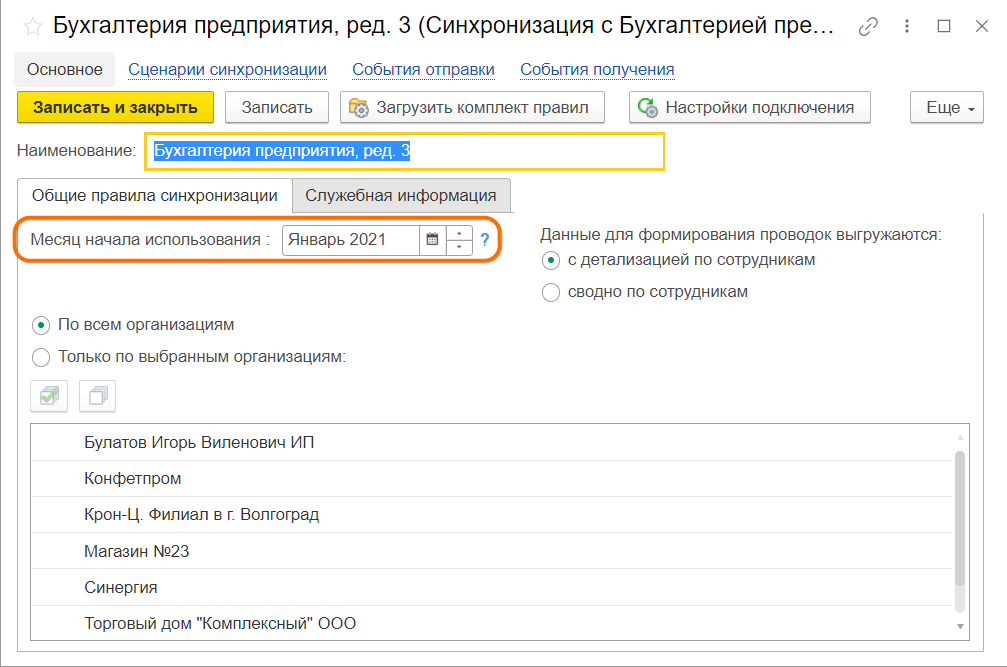Open the 'Еще' dropdown menu
This screenshot has width=1007, height=667.
(947, 107)
